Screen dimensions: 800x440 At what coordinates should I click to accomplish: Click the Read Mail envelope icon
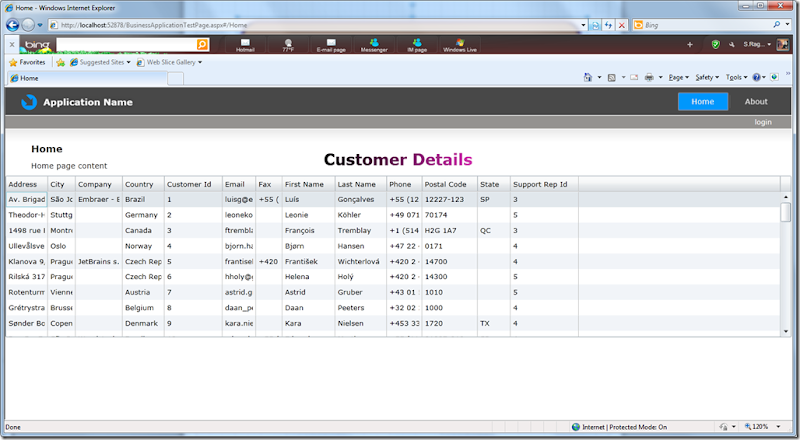(634, 78)
